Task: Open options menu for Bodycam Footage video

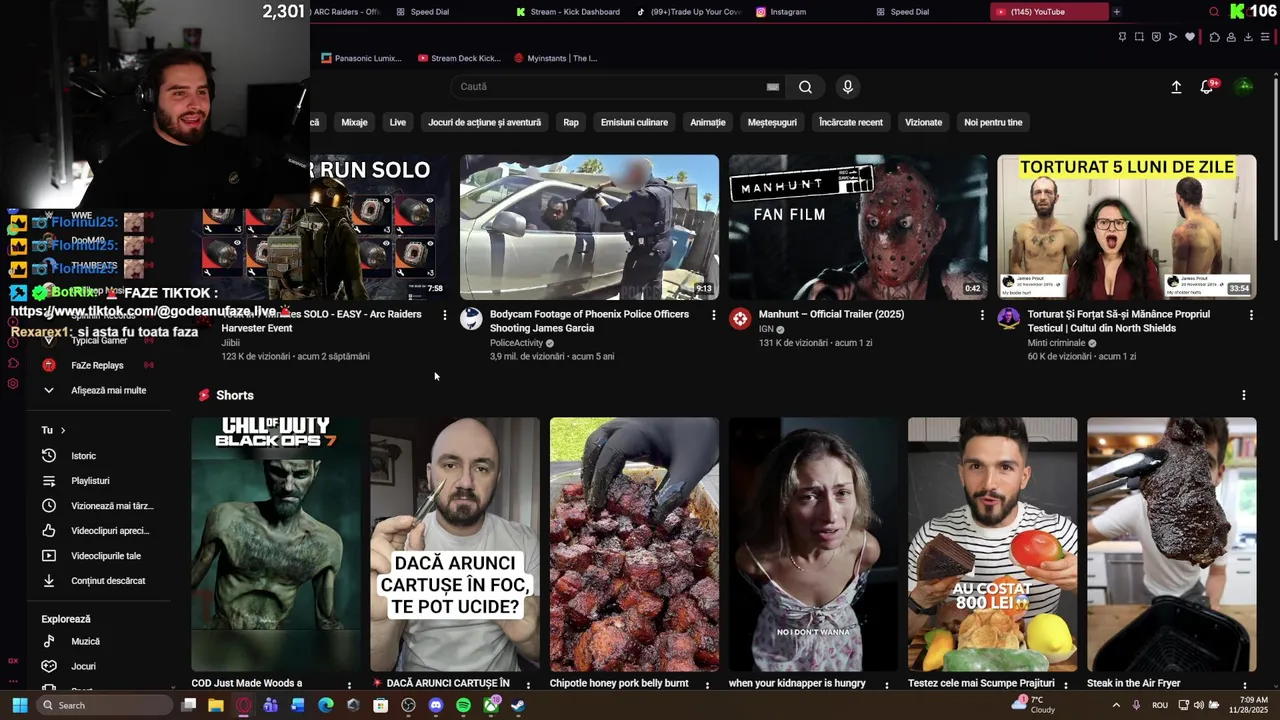Action: click(x=713, y=315)
